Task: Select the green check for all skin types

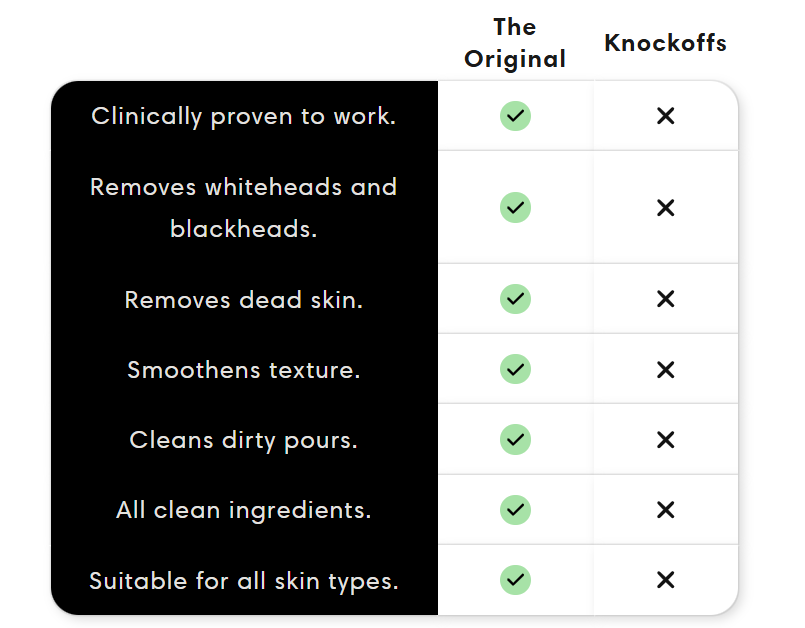Action: pyautogui.click(x=515, y=580)
